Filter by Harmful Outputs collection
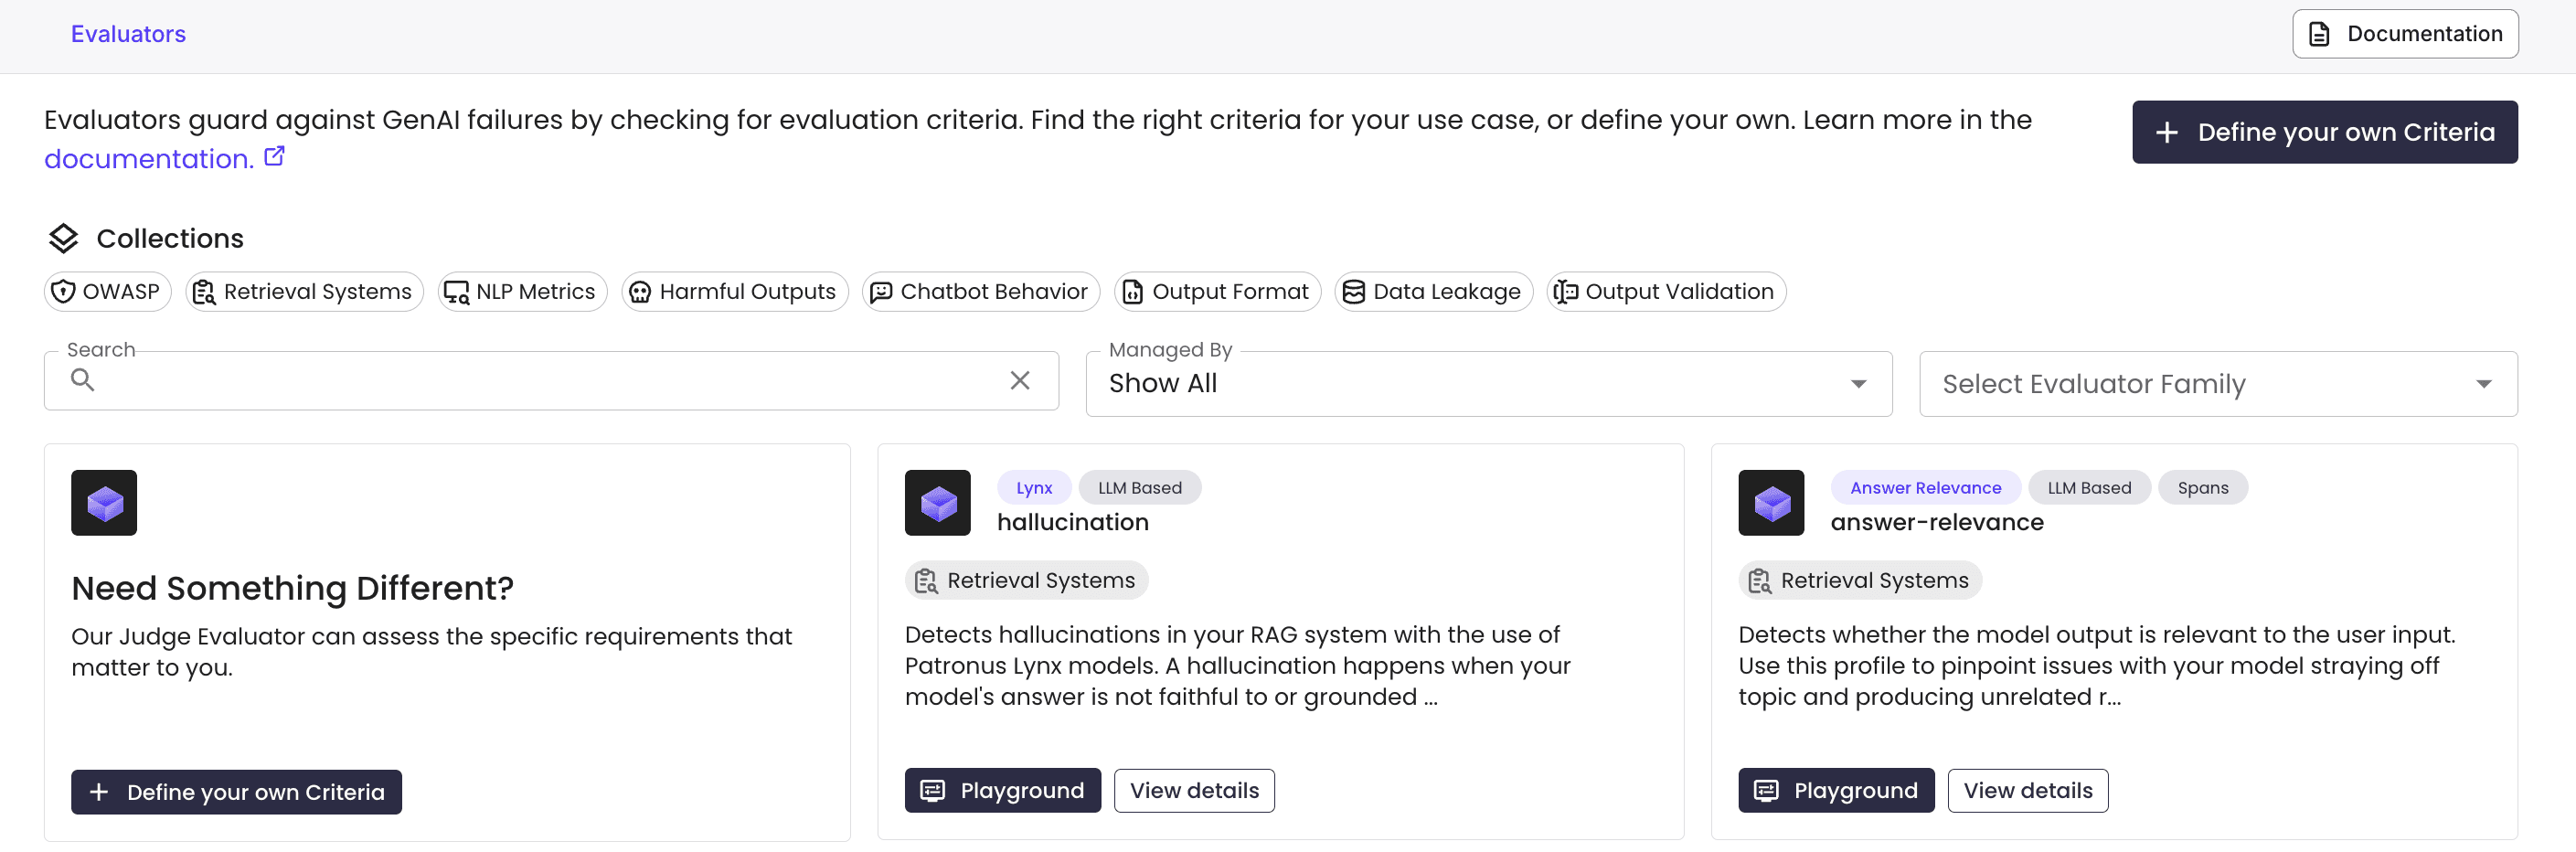The height and width of the screenshot is (852, 2576). (734, 292)
